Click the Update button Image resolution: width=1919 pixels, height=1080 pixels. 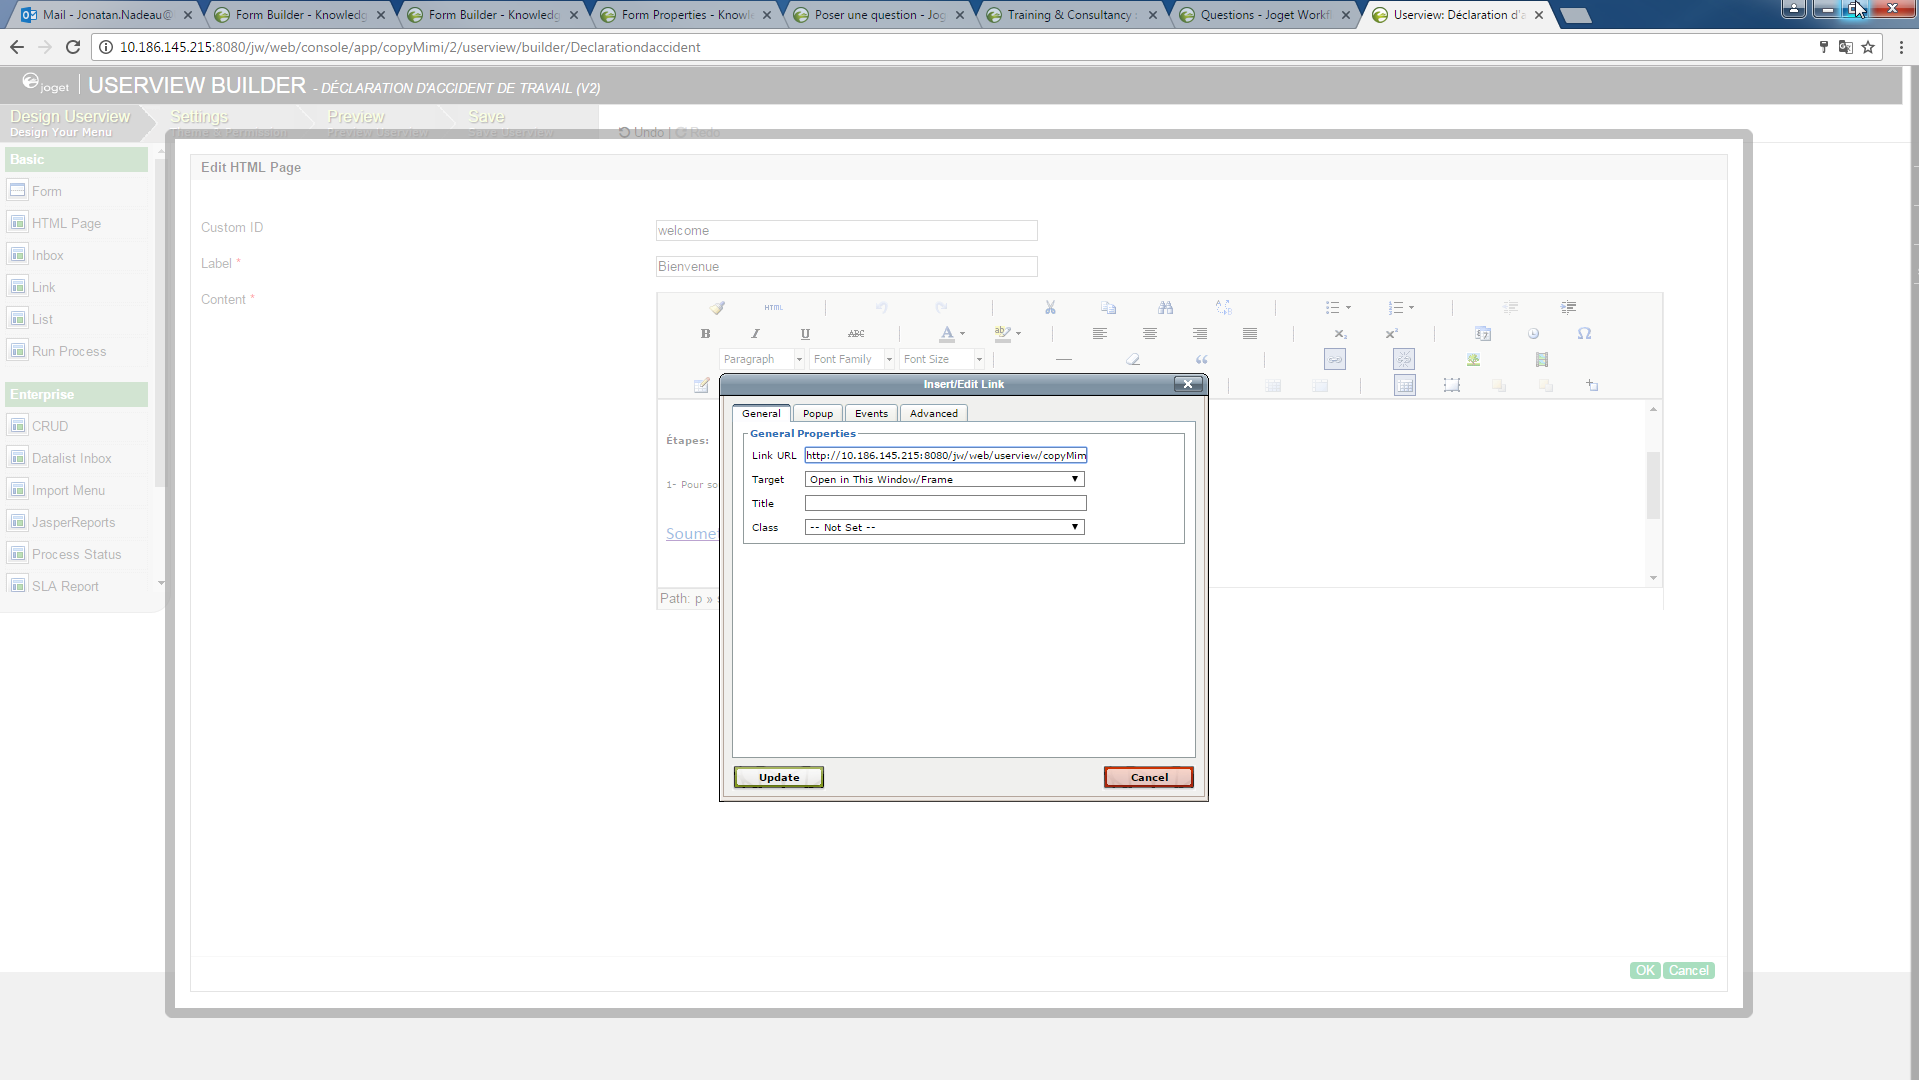779,777
